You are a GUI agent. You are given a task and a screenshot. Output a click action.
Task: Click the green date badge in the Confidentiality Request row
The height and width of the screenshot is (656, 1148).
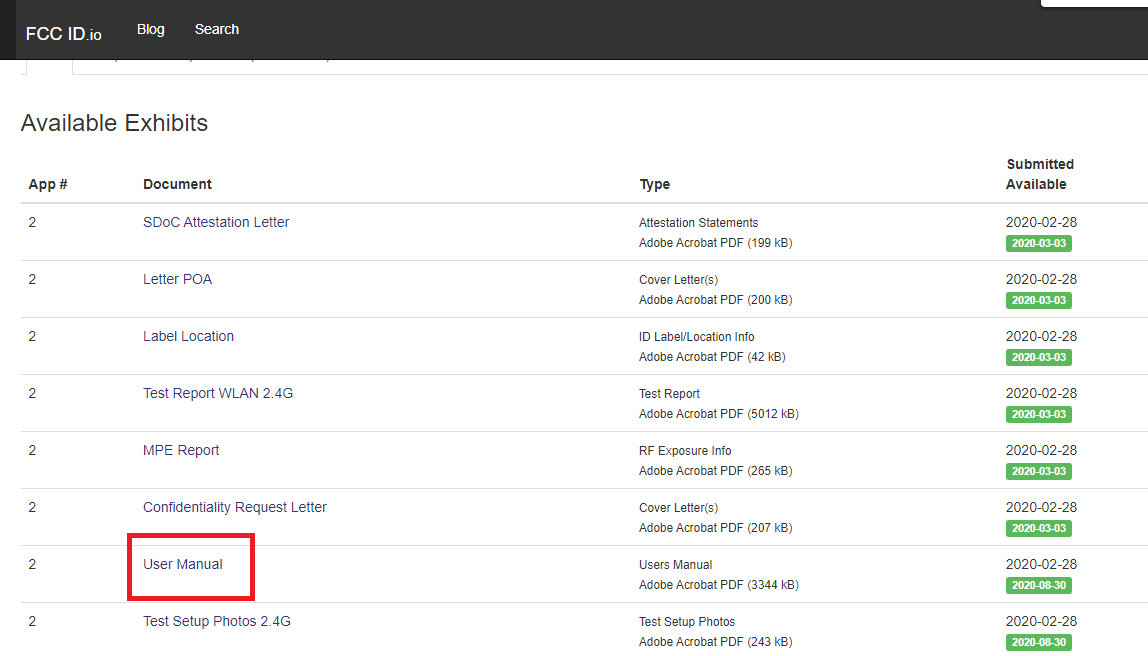1038,528
